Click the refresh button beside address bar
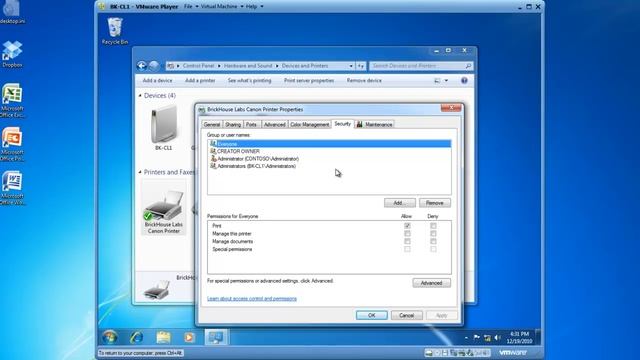The width and height of the screenshot is (640, 360). tap(361, 66)
